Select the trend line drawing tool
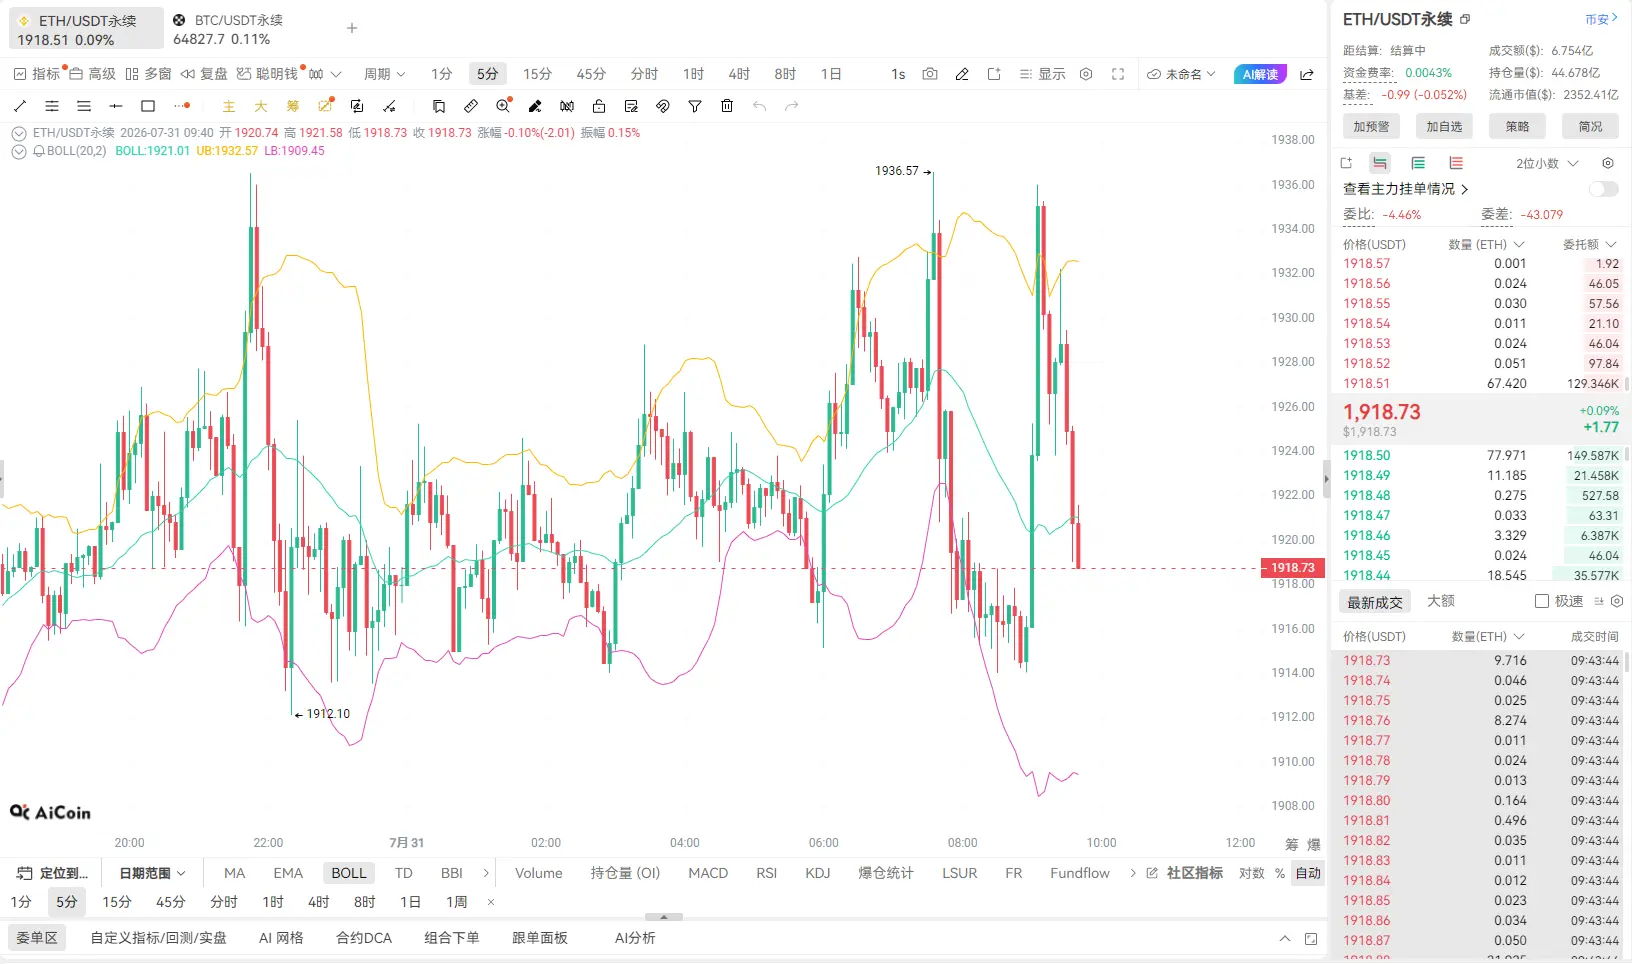Image resolution: width=1632 pixels, height=964 pixels. coord(20,106)
